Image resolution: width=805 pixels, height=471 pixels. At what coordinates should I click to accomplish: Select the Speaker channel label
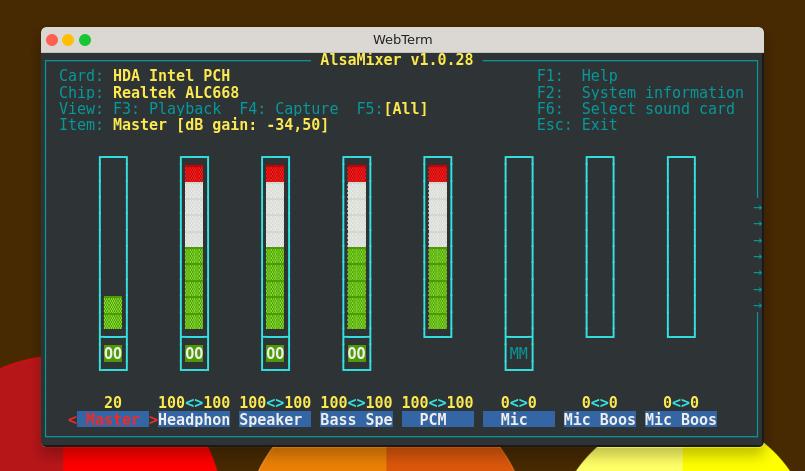pos(275,419)
